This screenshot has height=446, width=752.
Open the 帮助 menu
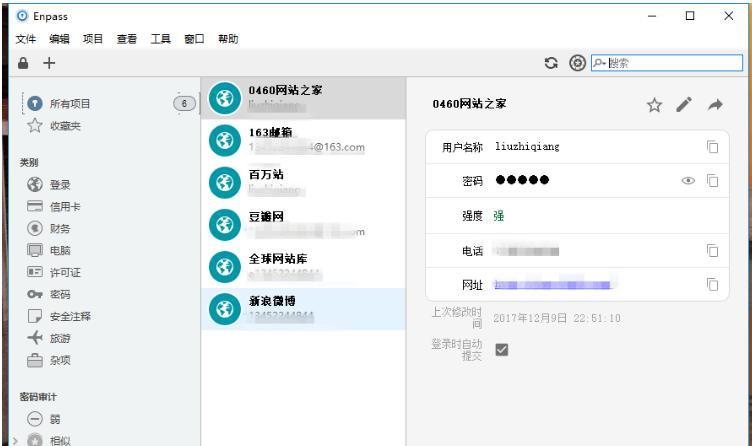(x=228, y=39)
